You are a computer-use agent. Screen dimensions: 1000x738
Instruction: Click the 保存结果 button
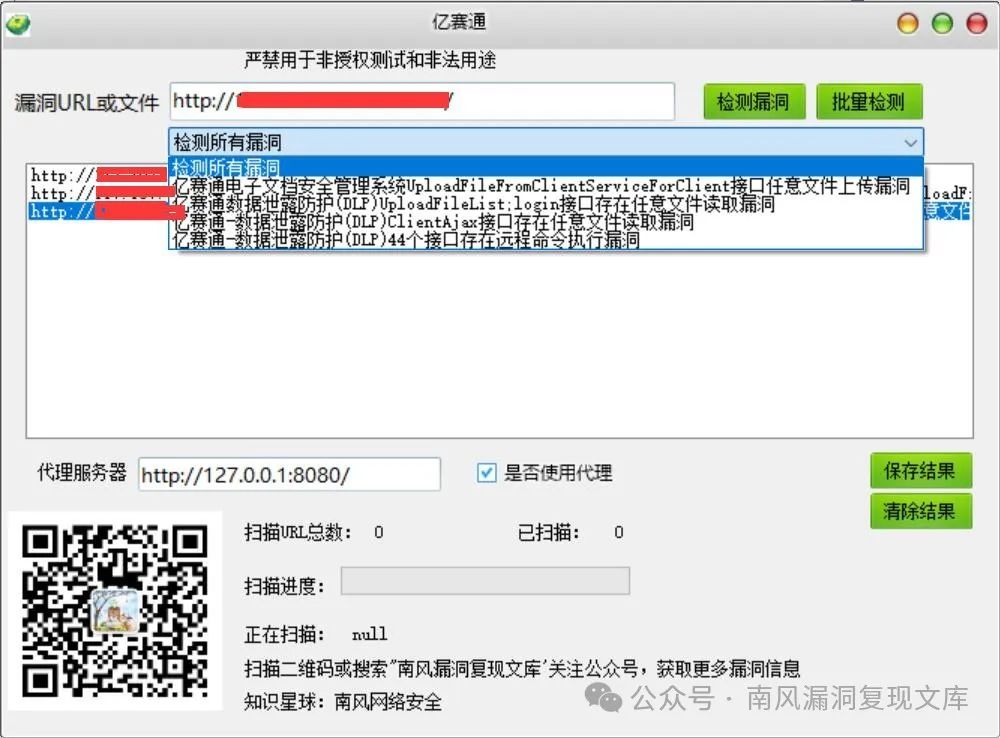921,471
